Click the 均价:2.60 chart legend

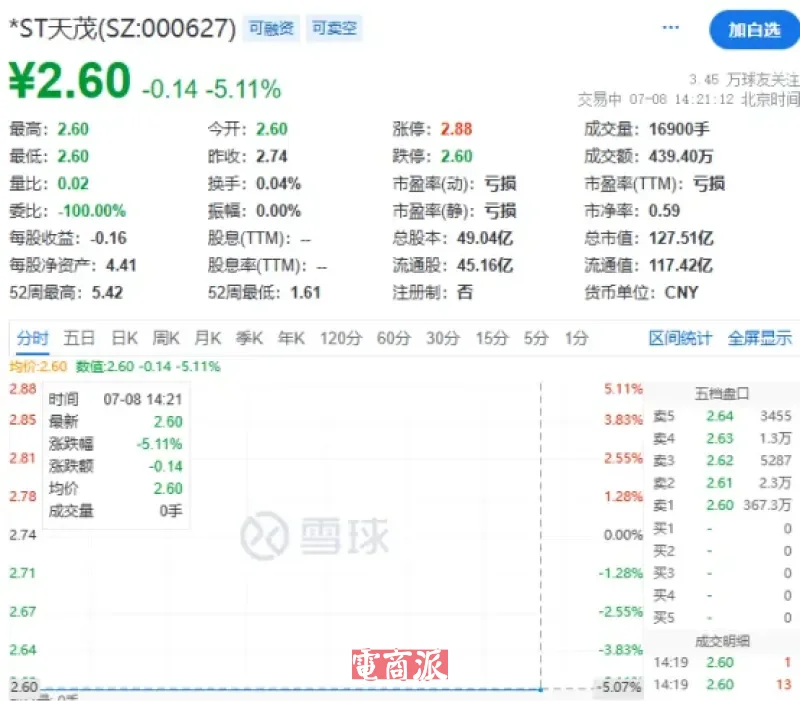point(38,366)
